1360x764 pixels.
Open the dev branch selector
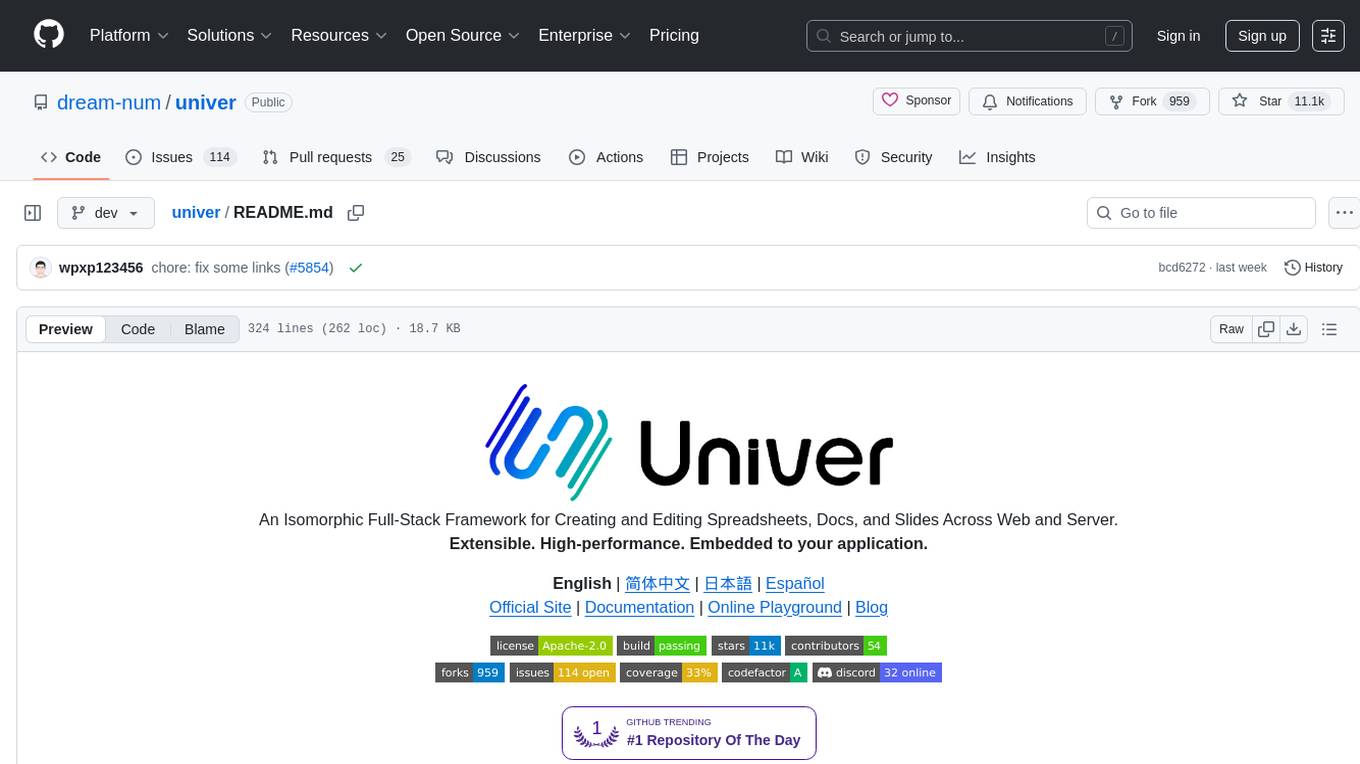(106, 213)
